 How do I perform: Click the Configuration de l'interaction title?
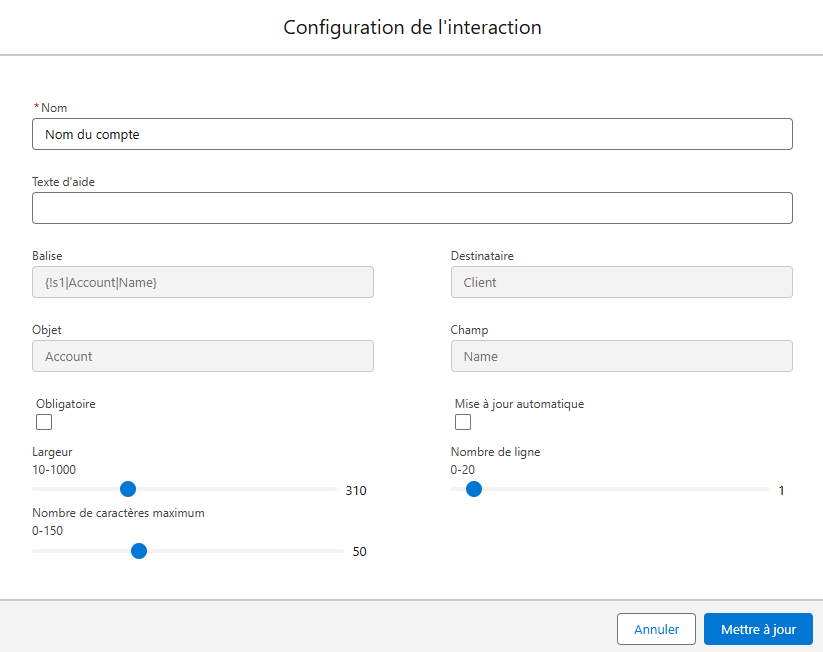(412, 27)
